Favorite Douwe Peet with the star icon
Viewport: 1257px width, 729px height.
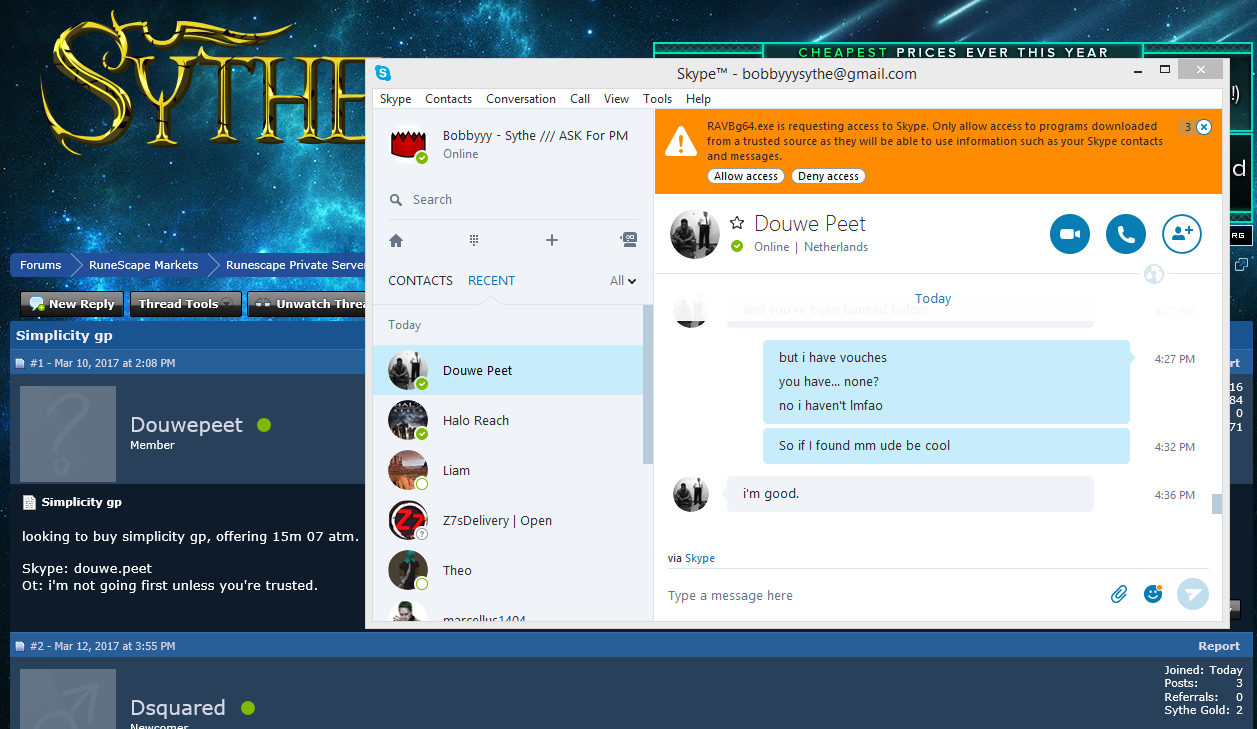tap(737, 223)
